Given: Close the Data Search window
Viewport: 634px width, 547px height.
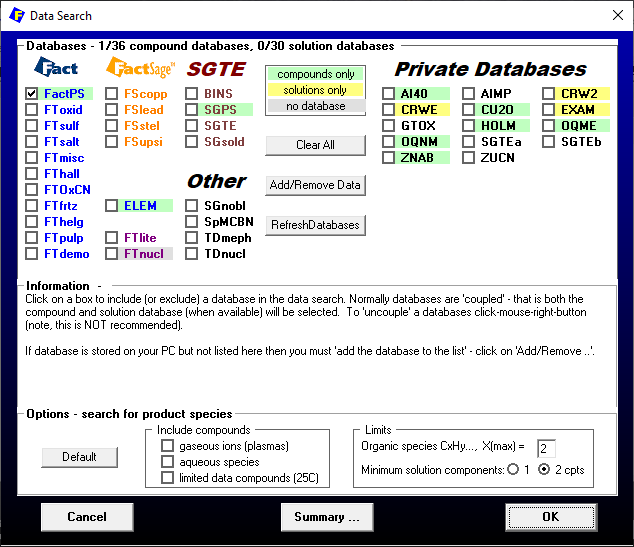Looking at the screenshot, I should click(617, 15).
